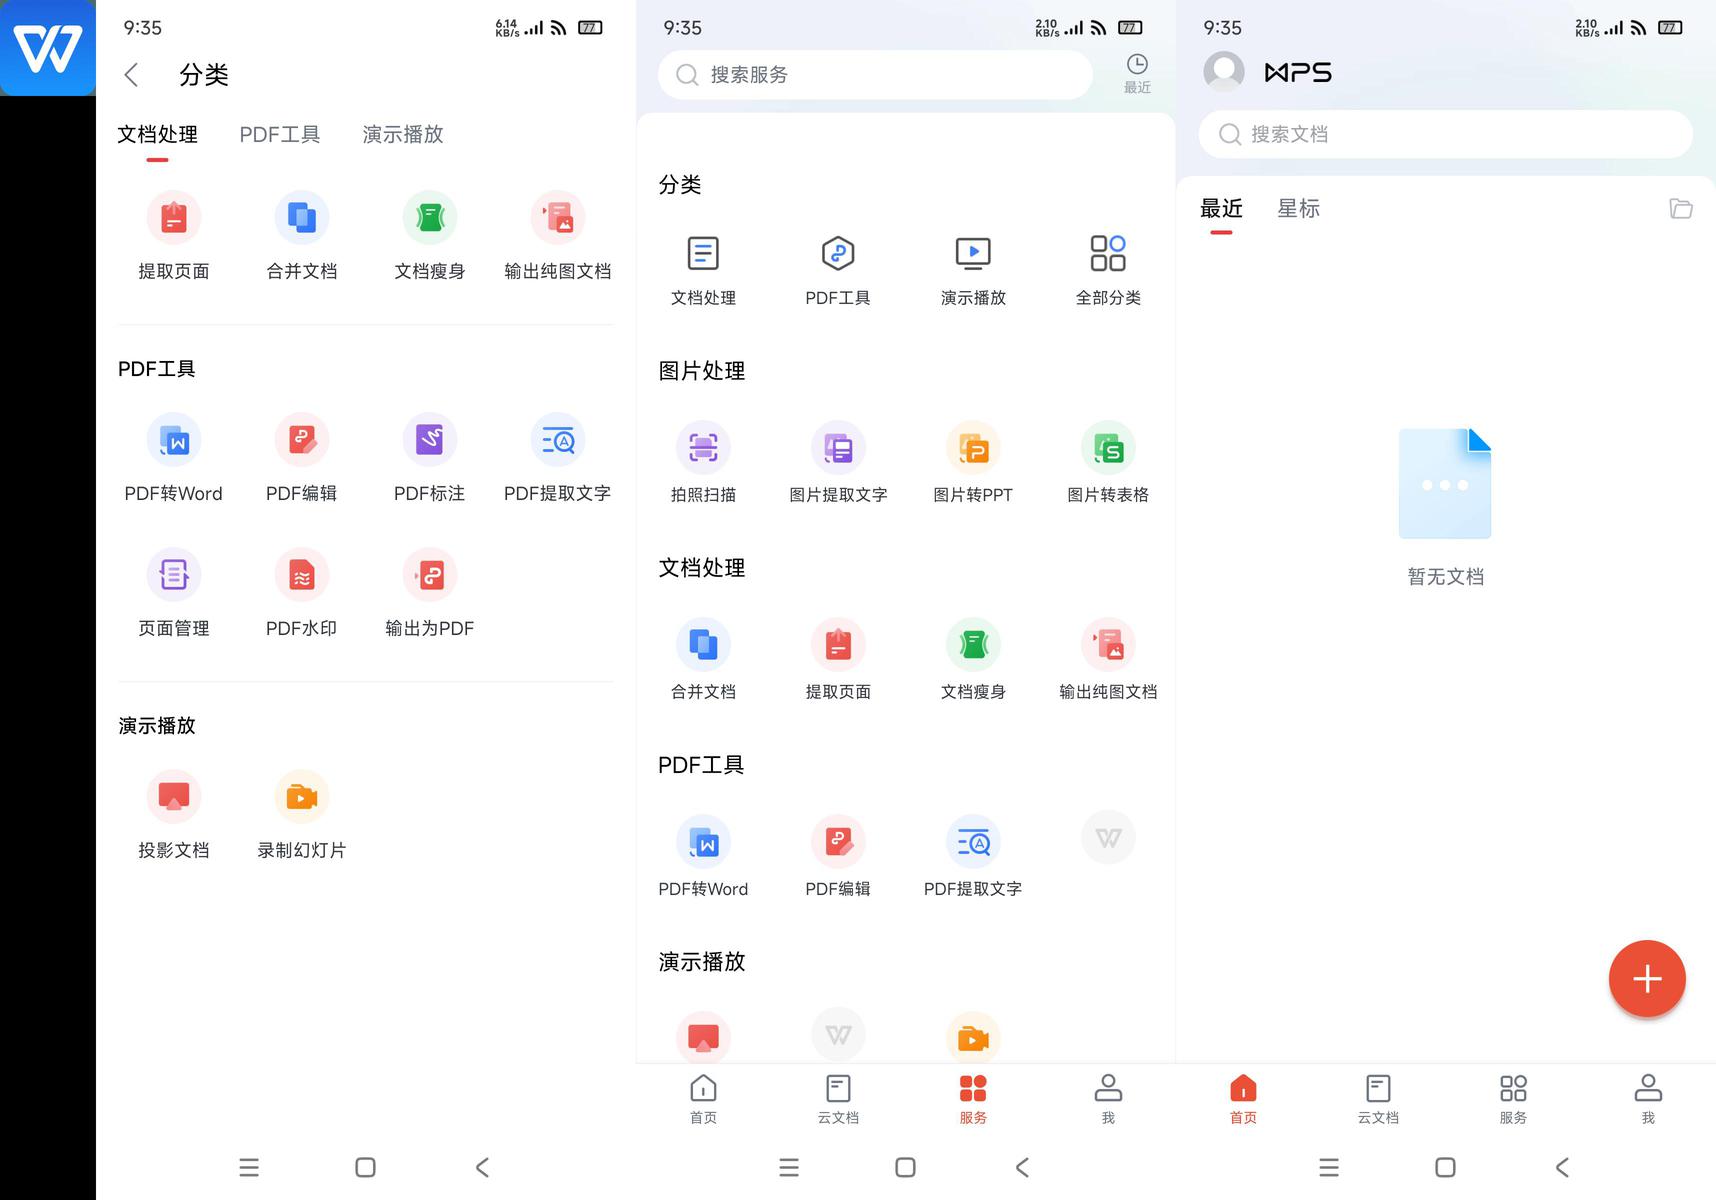Screen dimensions: 1716x1200
Task: Open the 最近 history clock icon
Action: [1137, 74]
